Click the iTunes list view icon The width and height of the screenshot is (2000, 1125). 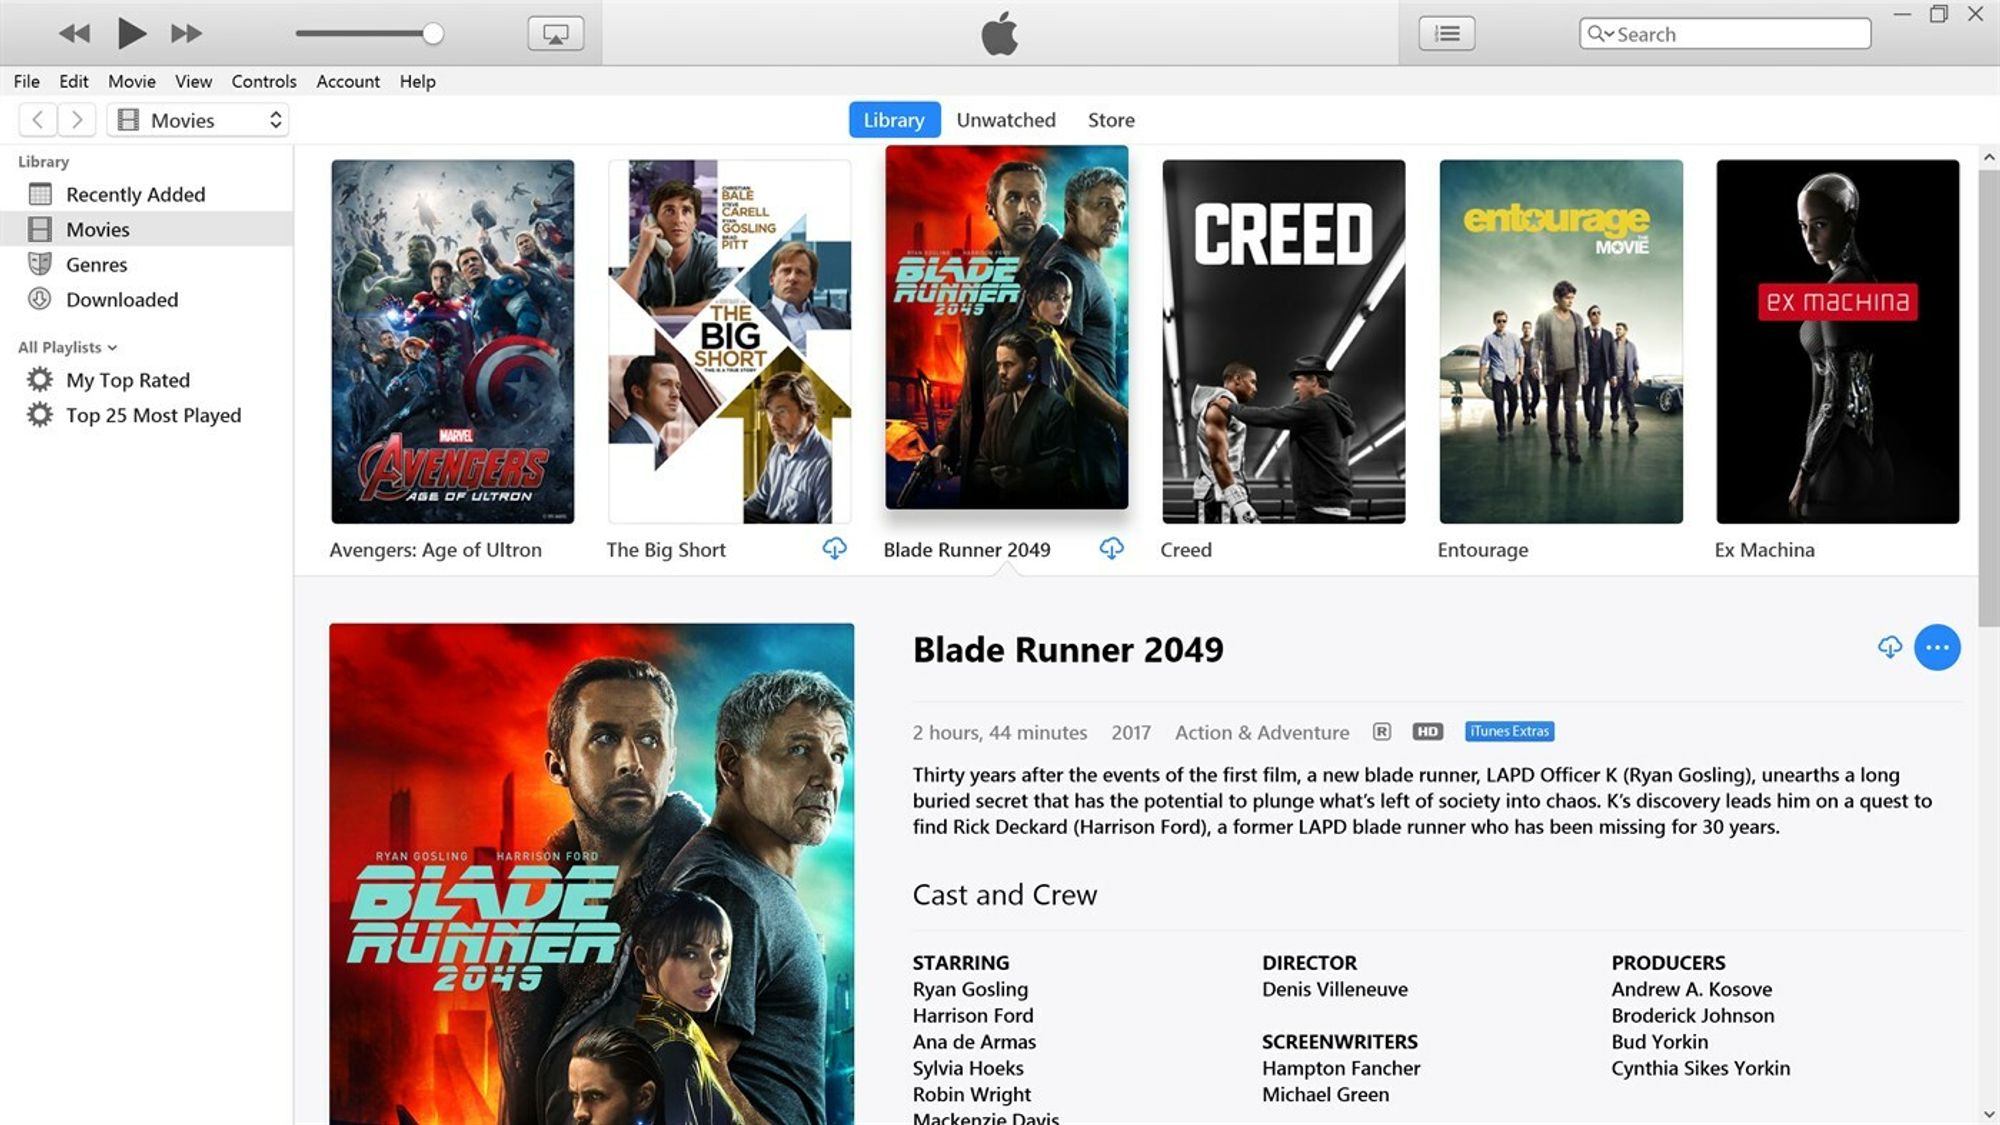pos(1448,32)
